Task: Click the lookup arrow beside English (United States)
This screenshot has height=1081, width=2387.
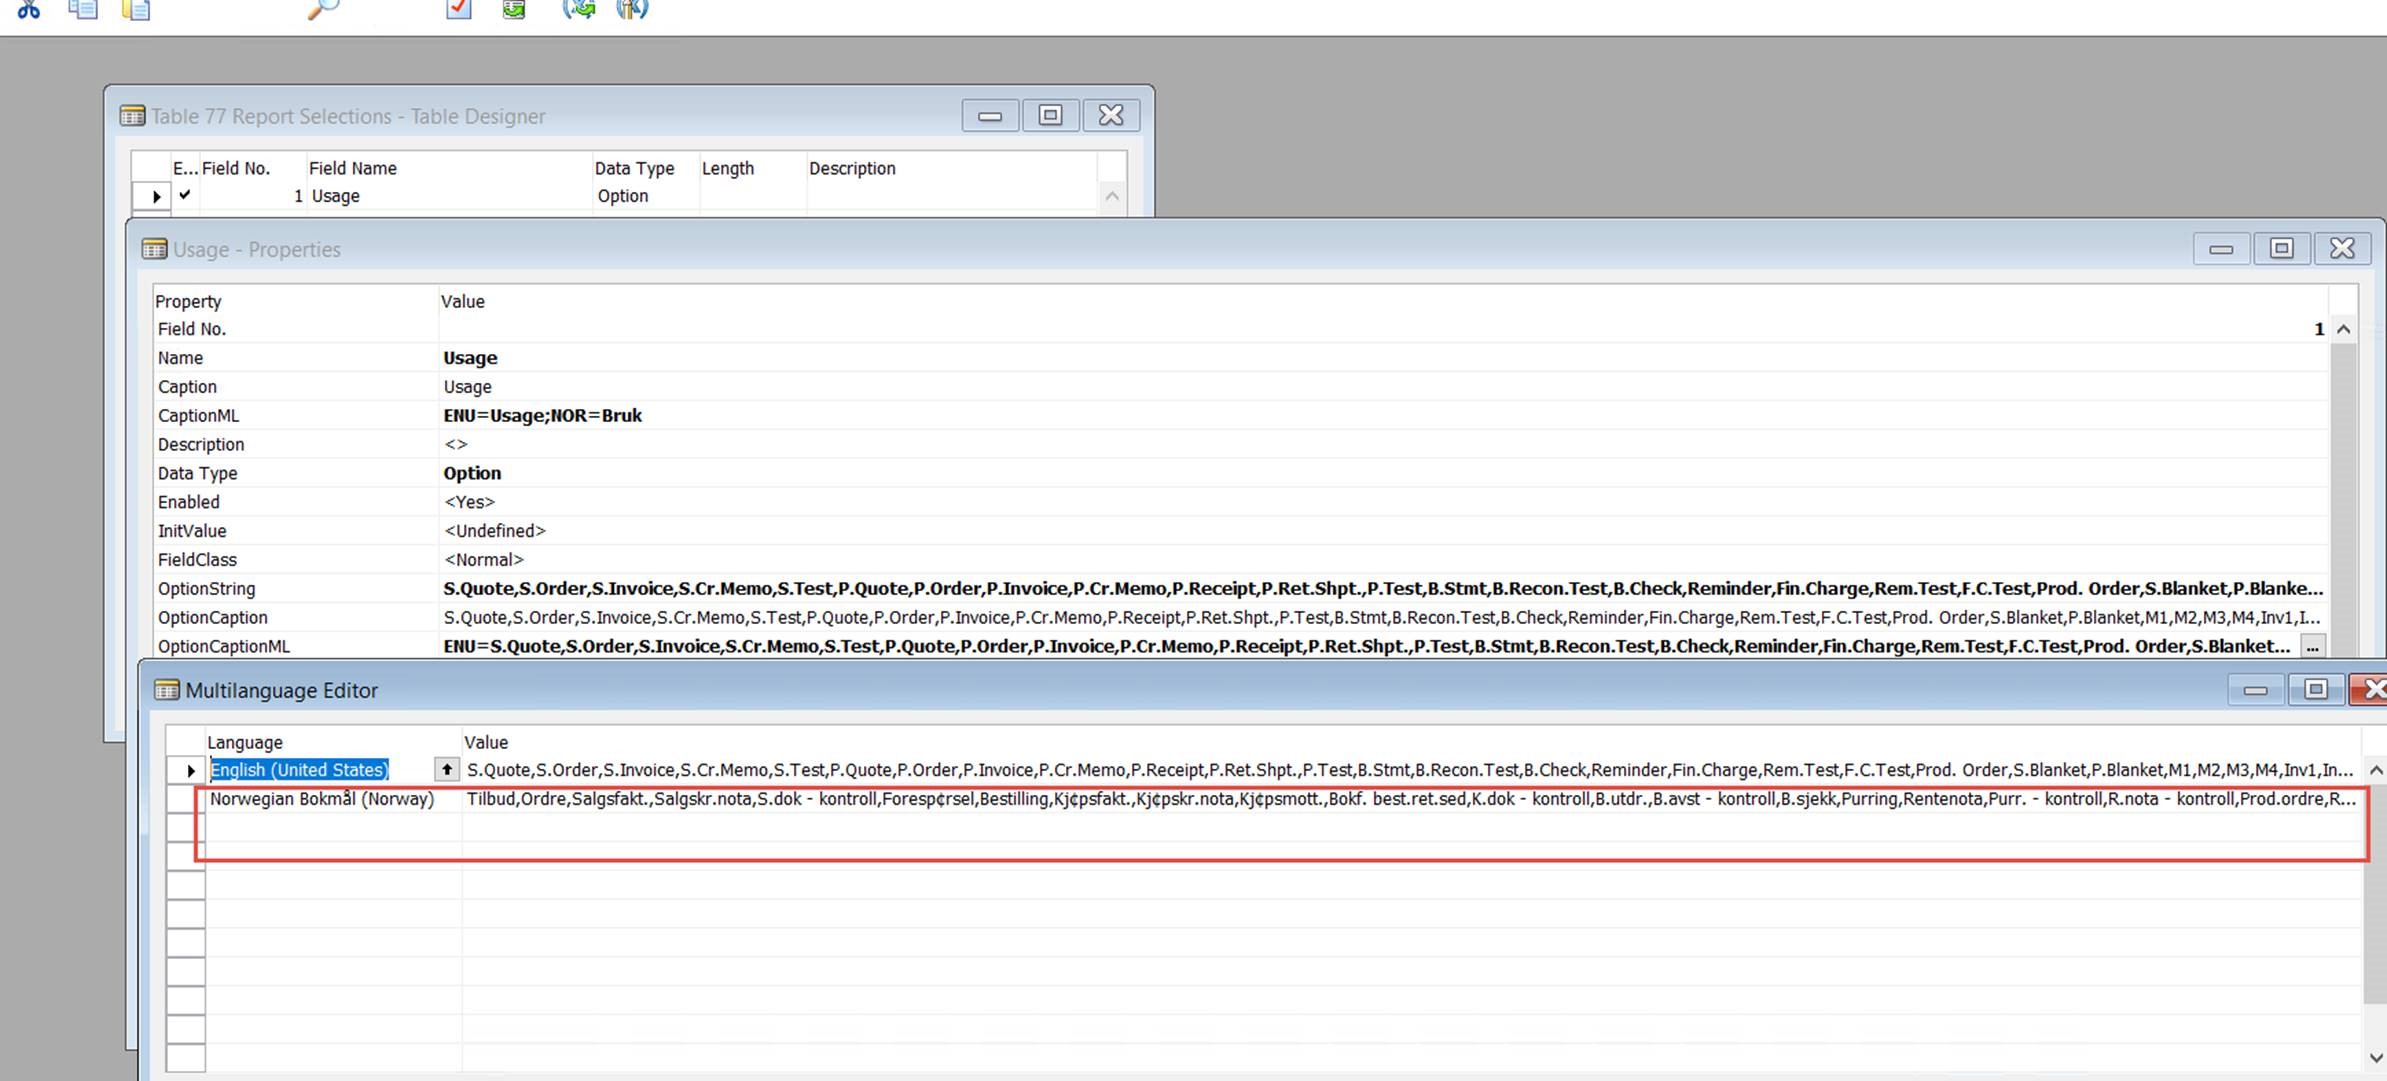Action: click(446, 769)
